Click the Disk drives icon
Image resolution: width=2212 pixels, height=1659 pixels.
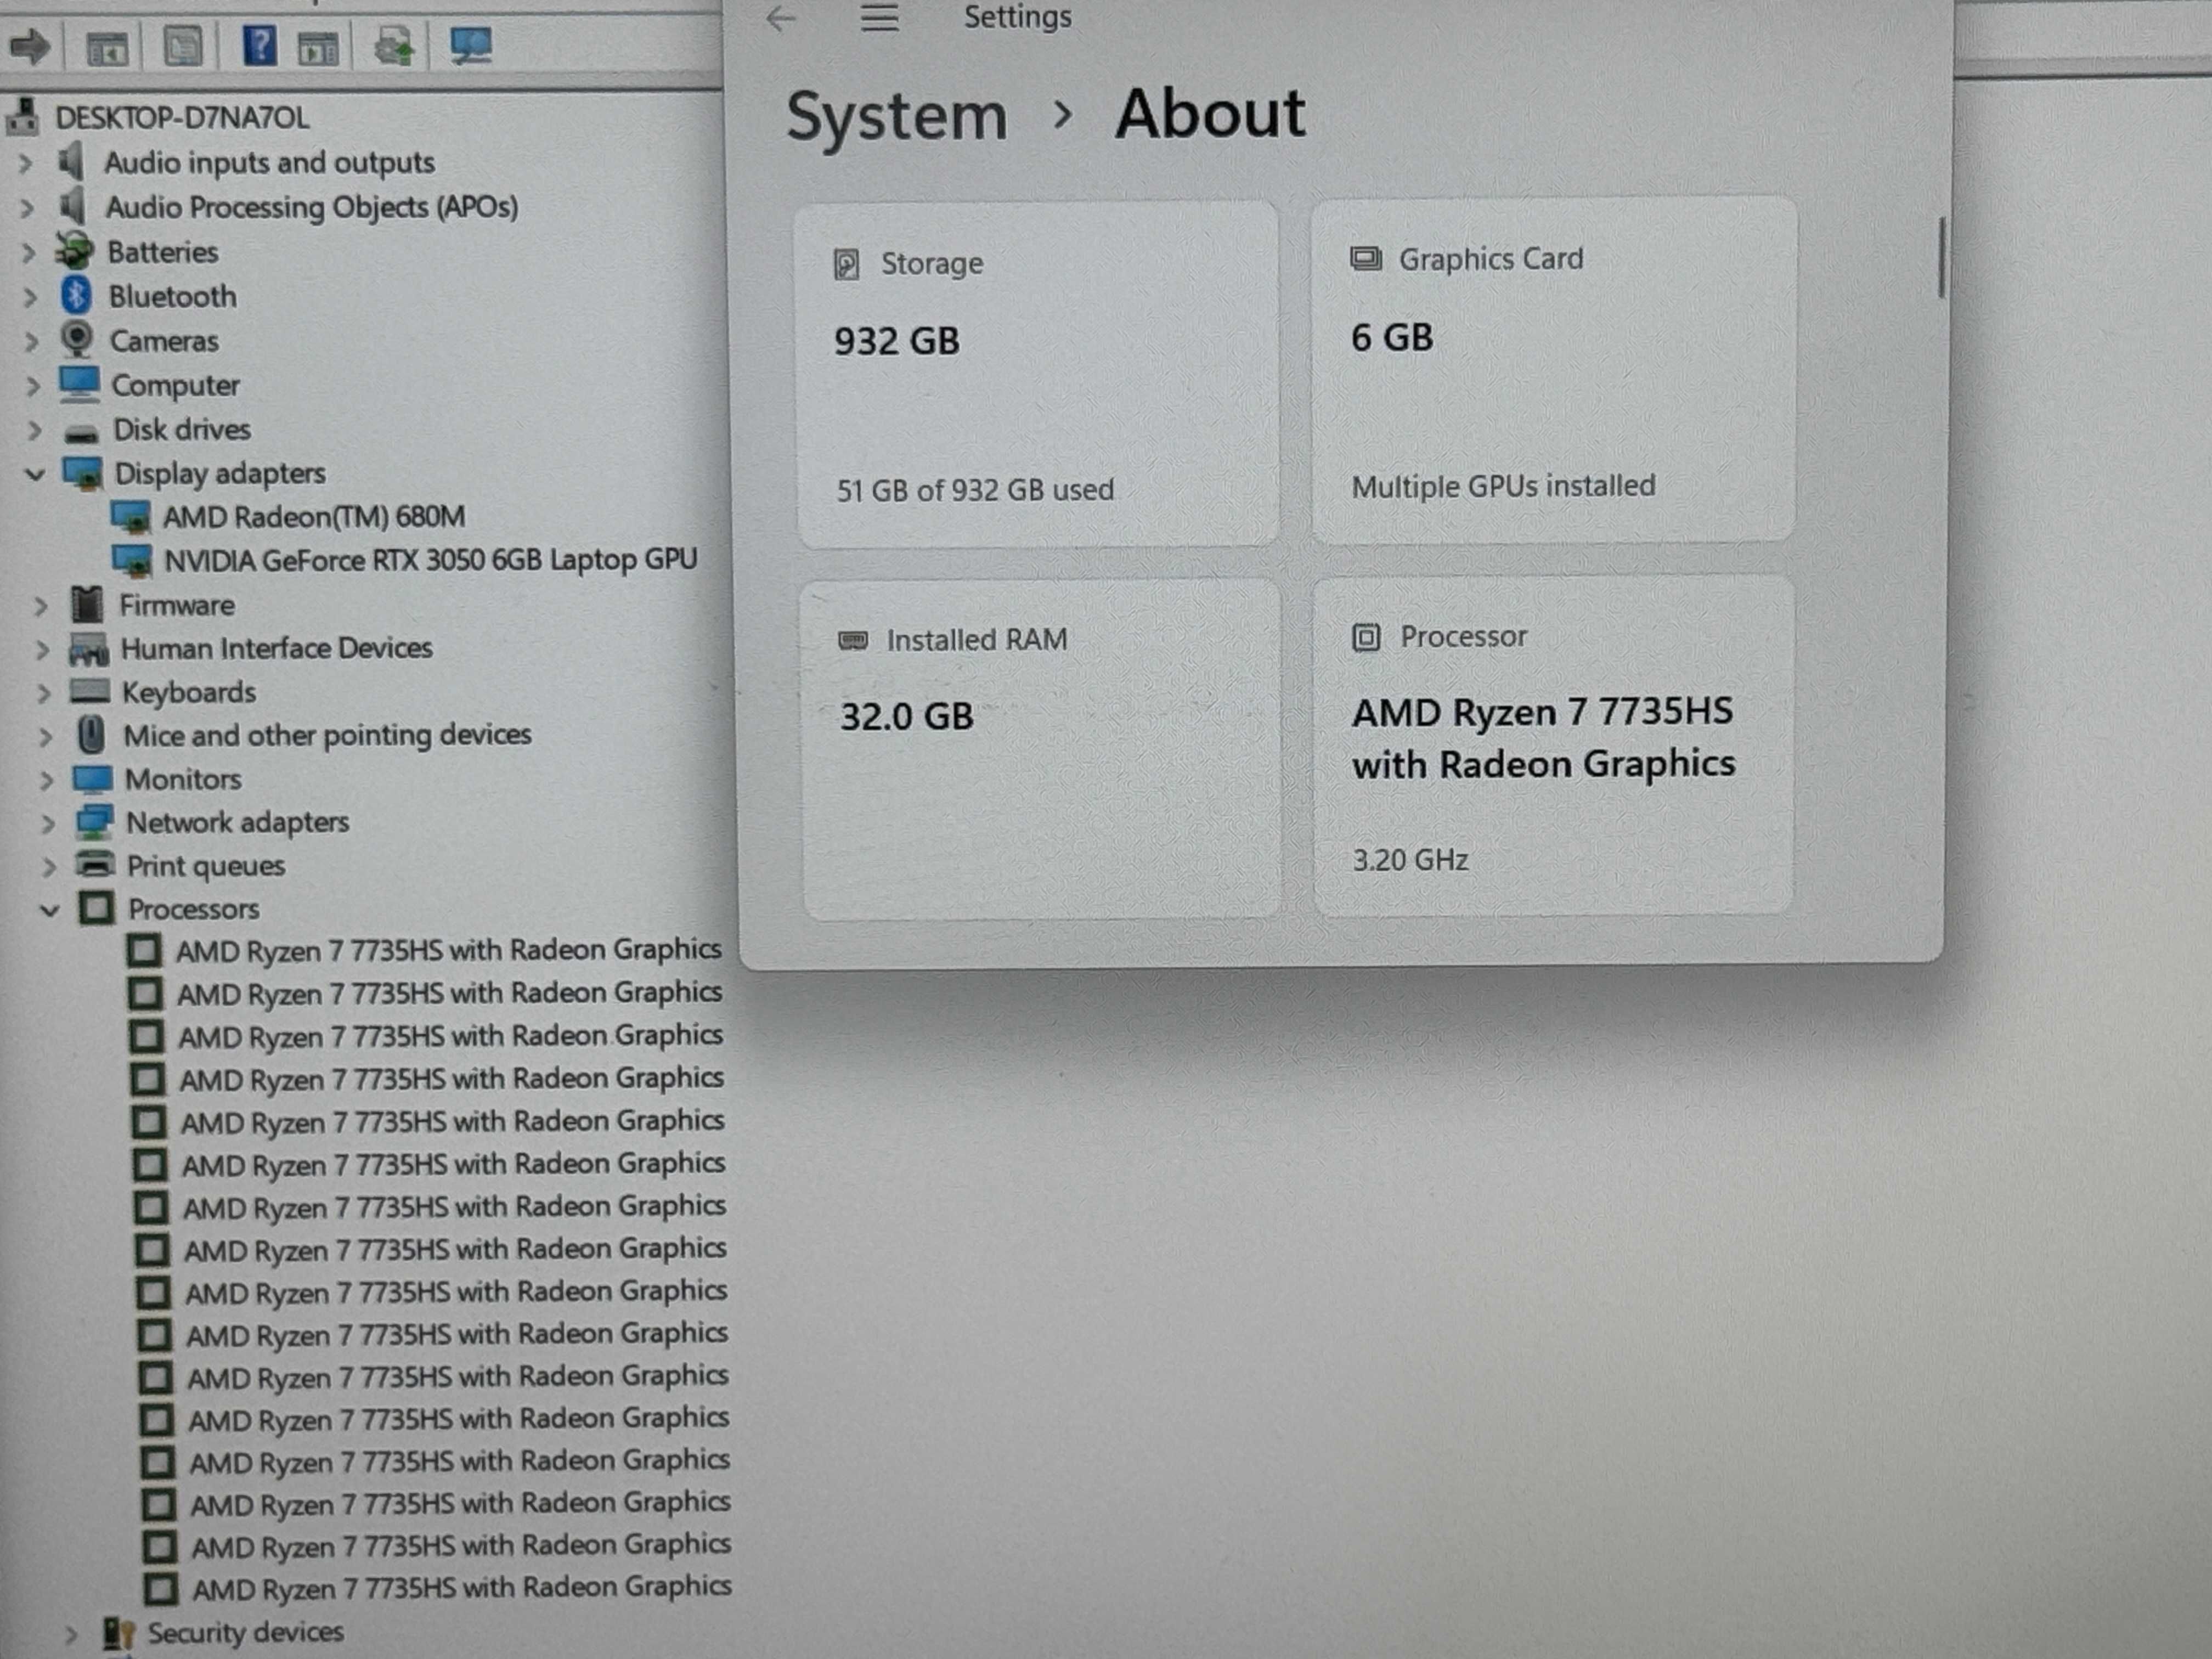82,433
